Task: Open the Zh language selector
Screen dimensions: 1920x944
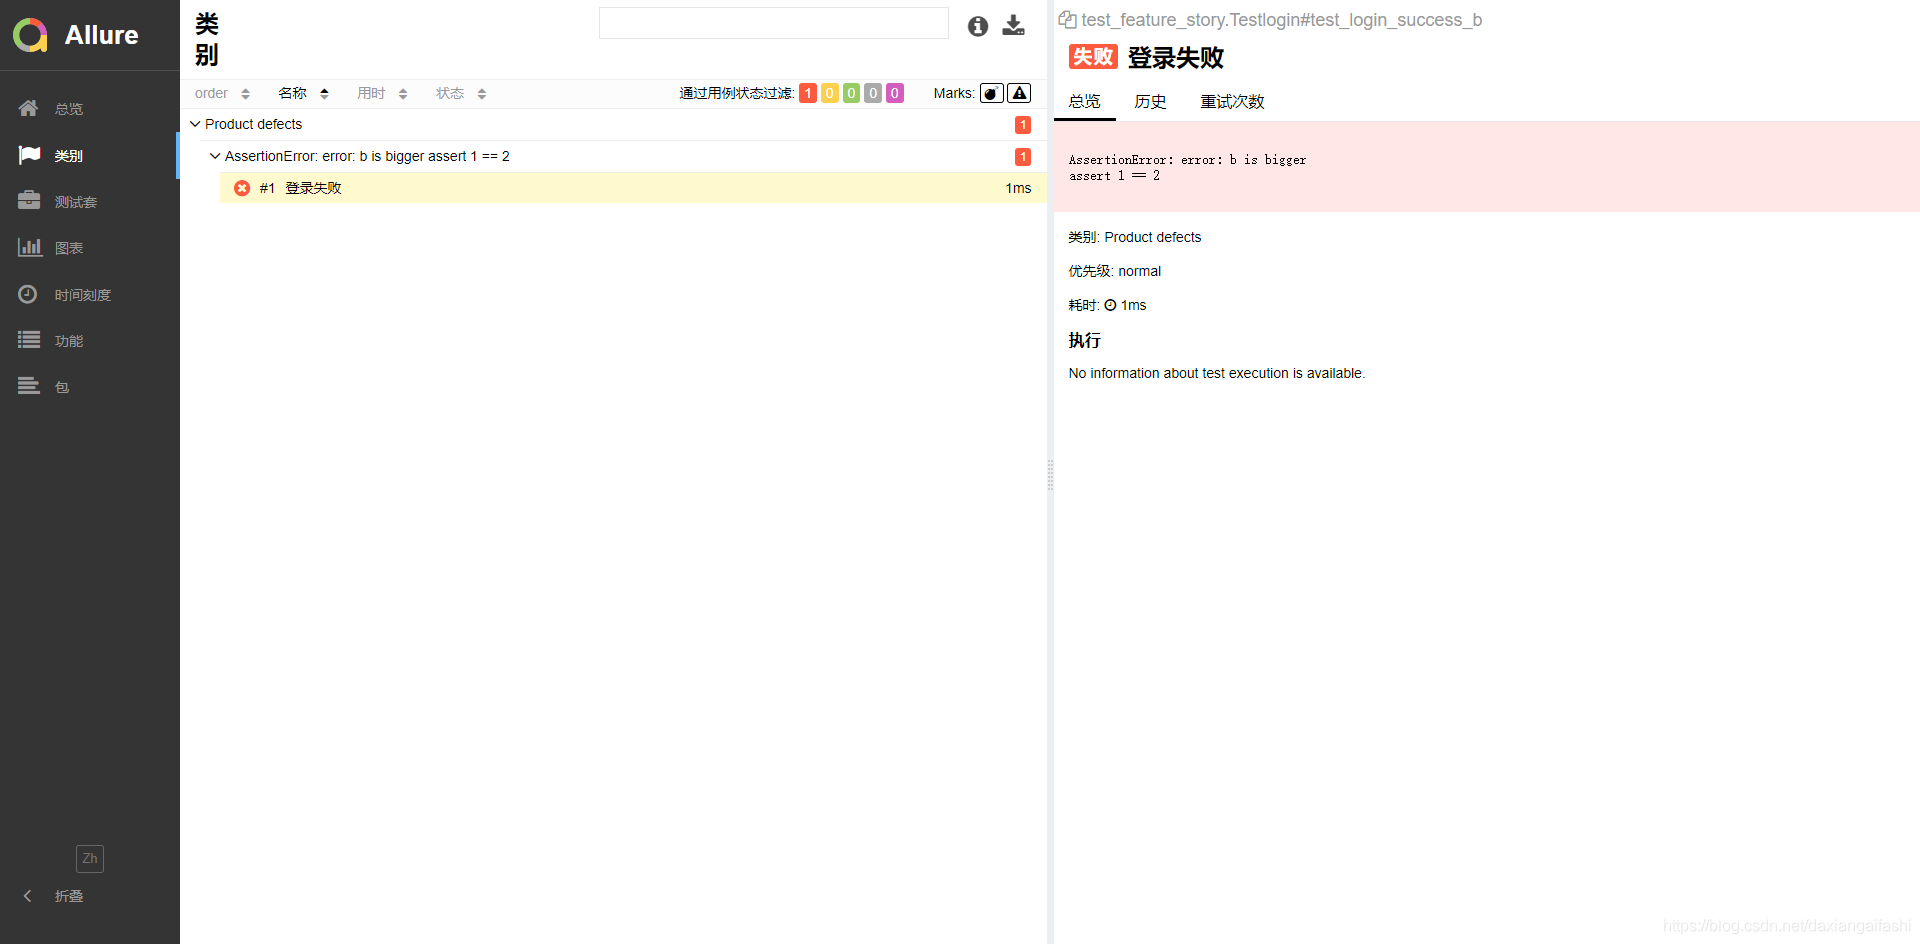Action: coord(90,859)
